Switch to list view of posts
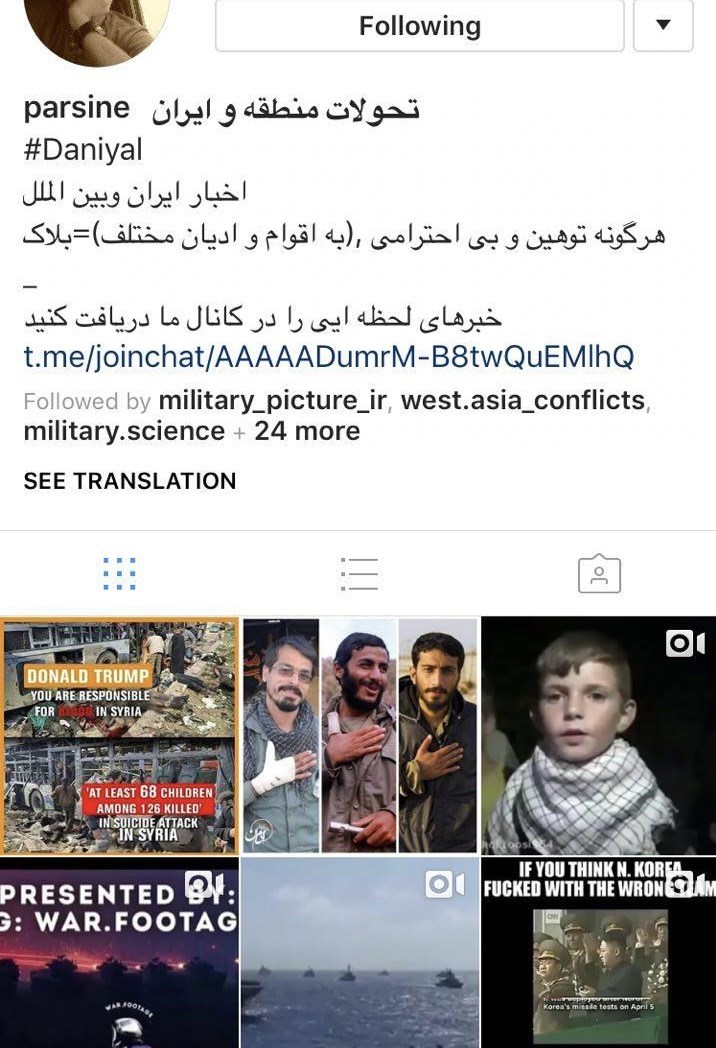Viewport: 716px width, 1048px height. [359, 573]
